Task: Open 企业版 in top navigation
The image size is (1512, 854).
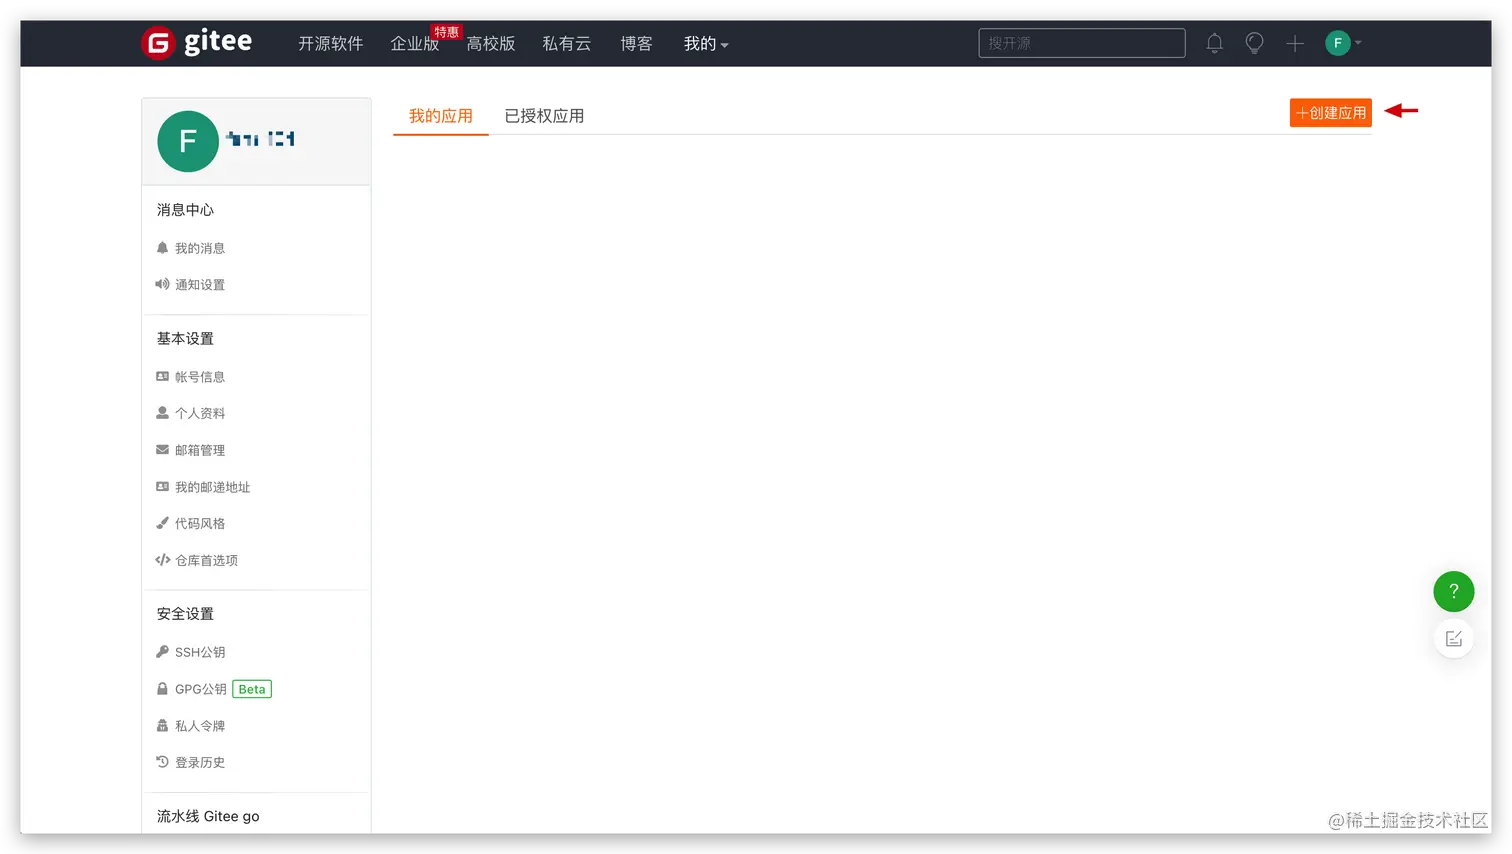Action: pos(415,43)
